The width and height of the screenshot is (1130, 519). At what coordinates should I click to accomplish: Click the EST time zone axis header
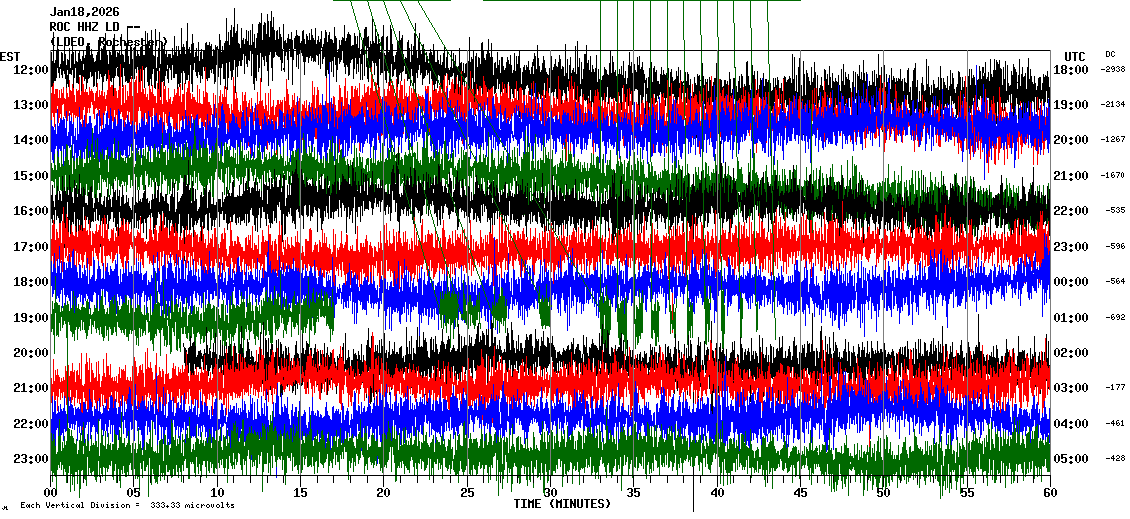10,56
